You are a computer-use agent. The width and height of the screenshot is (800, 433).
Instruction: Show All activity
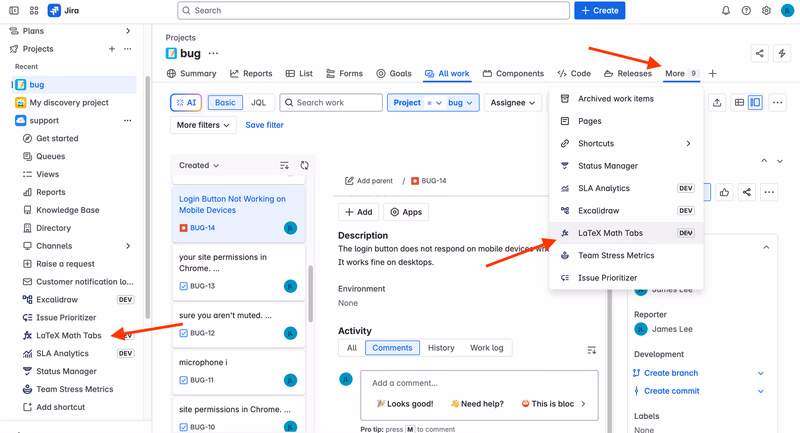pos(352,348)
